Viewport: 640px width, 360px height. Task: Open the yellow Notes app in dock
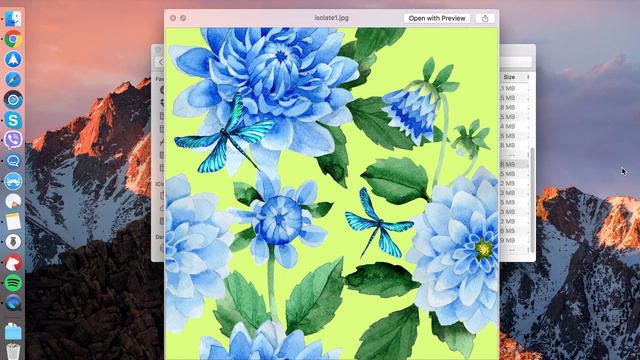click(13, 222)
